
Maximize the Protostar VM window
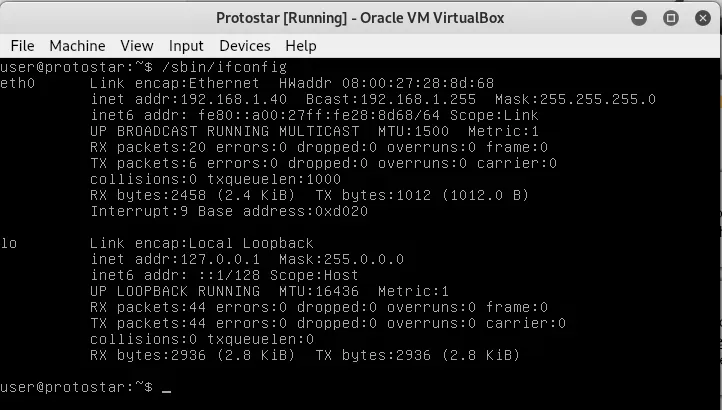tap(671, 18)
